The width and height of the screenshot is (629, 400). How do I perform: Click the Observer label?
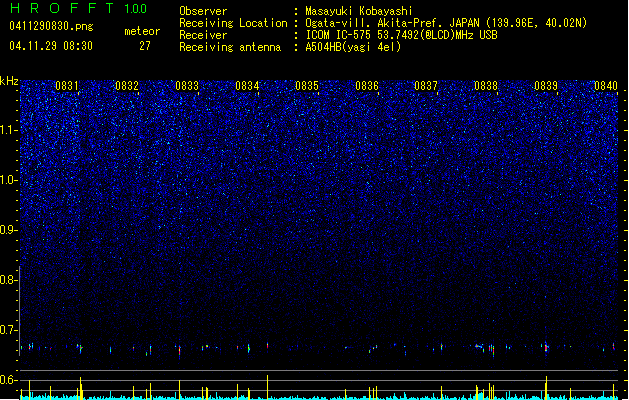pos(203,11)
